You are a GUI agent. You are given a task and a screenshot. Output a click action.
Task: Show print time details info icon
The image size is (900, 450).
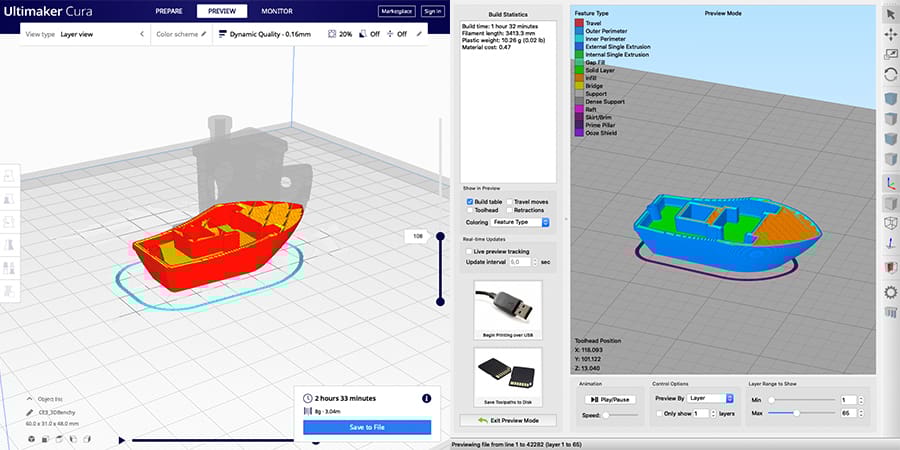click(426, 398)
